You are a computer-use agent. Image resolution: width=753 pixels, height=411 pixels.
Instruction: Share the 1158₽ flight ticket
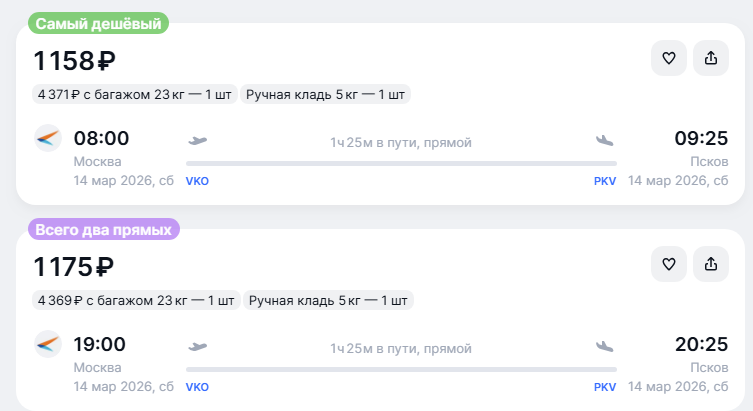point(711,58)
